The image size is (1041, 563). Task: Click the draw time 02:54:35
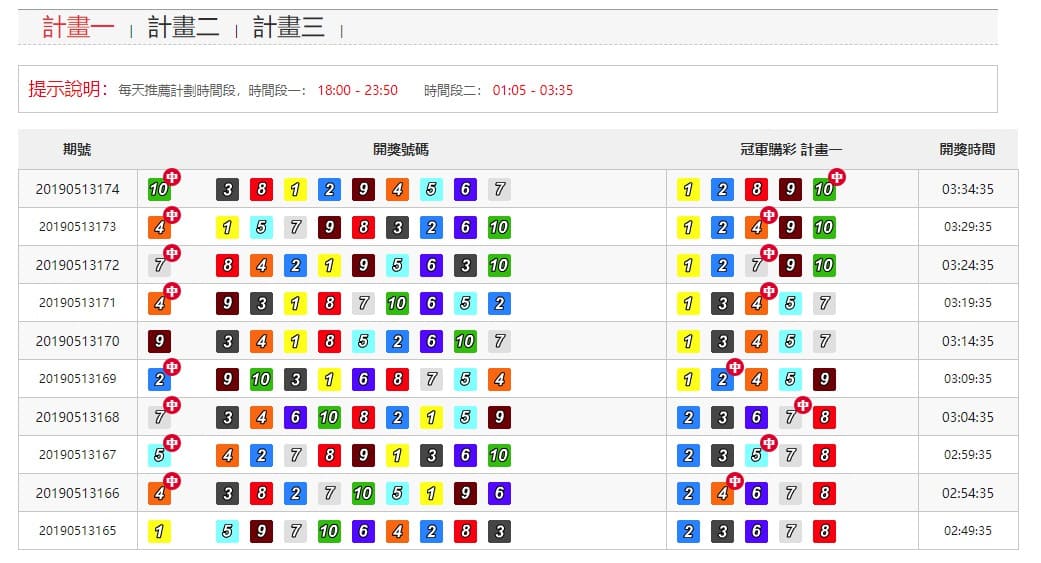click(x=967, y=493)
